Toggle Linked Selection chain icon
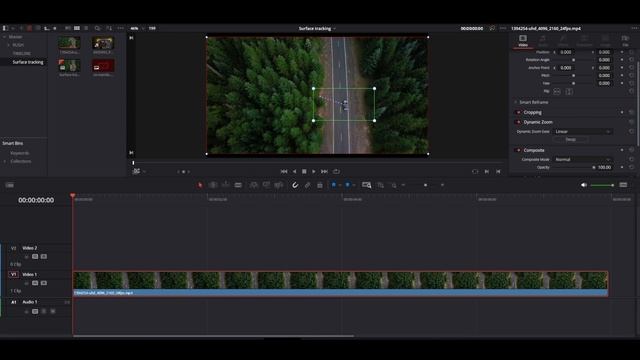640x360 pixels. tap(307, 185)
